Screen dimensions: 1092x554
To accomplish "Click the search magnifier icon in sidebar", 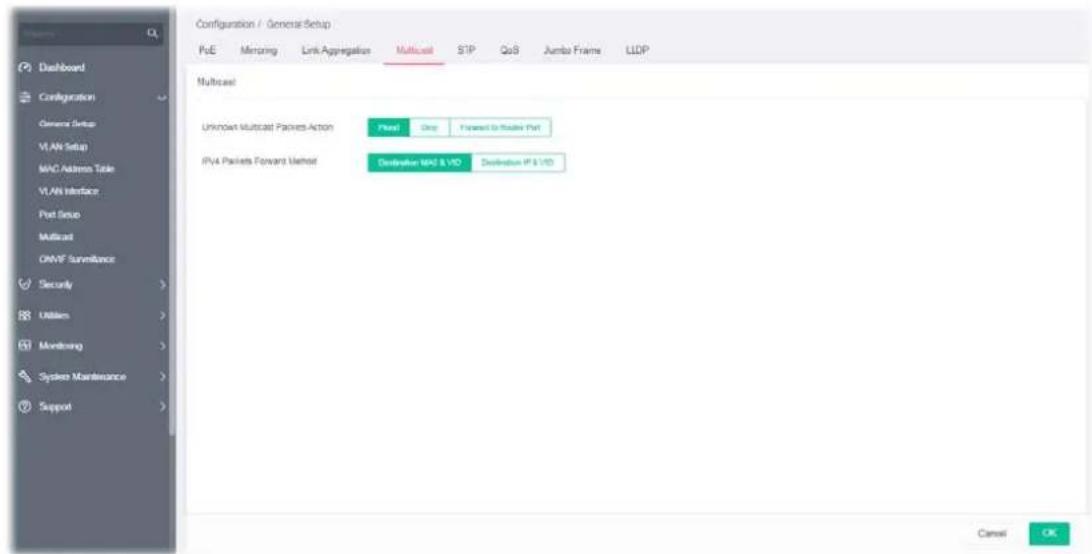I will [x=153, y=33].
